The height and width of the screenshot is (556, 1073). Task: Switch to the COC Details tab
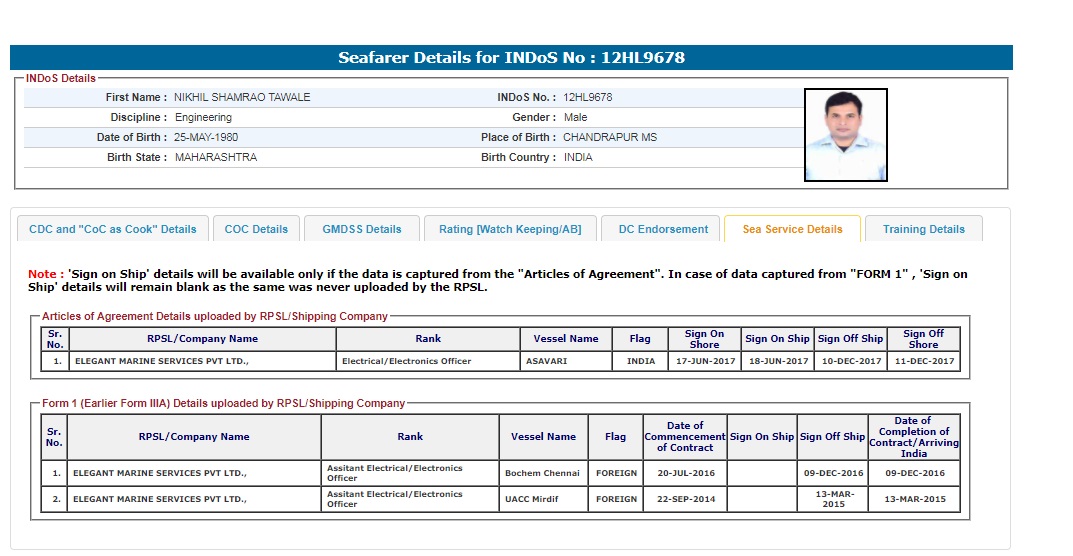click(256, 229)
